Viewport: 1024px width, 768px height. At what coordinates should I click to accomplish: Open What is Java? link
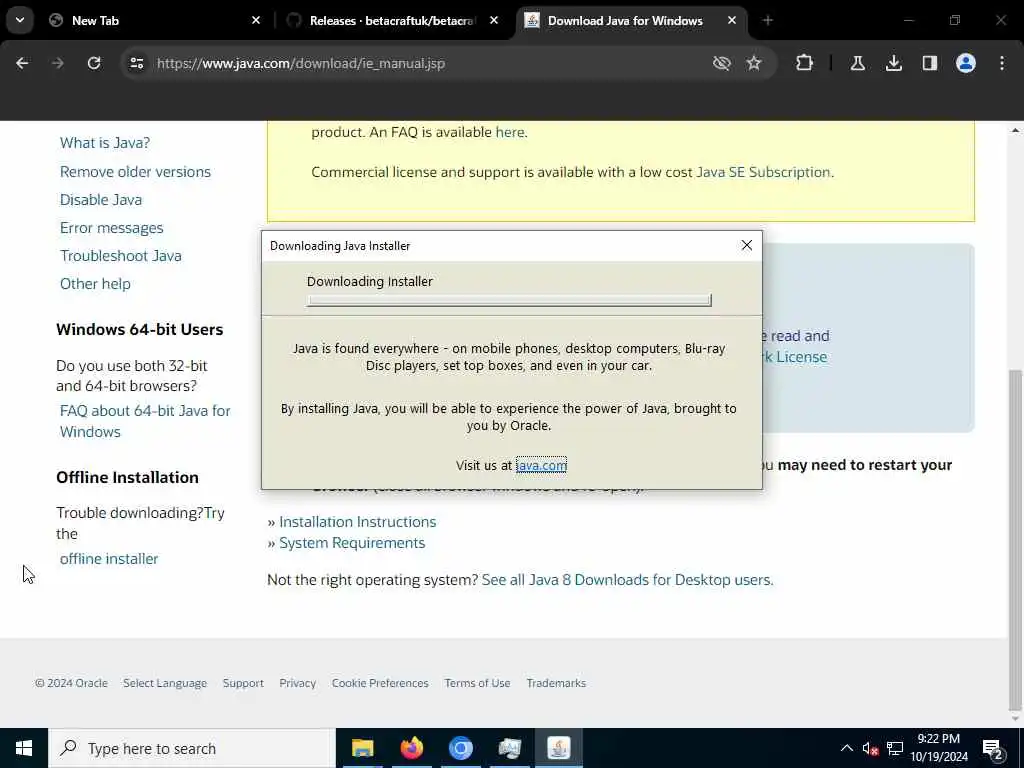(104, 143)
